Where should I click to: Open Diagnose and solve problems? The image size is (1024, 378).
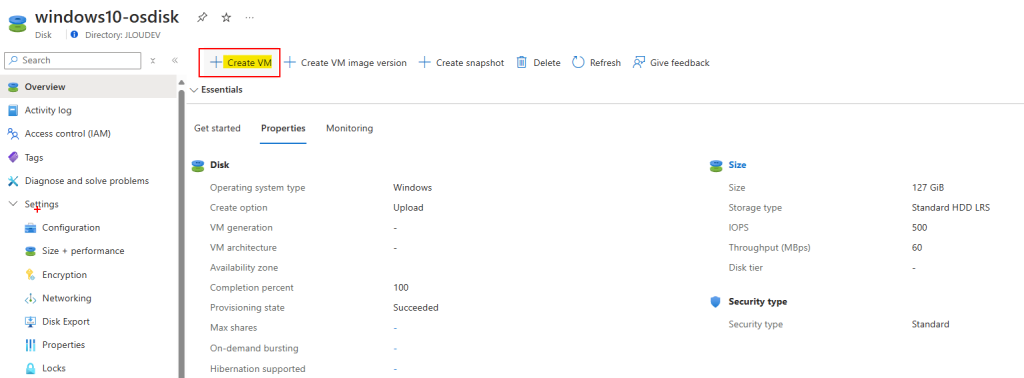pos(88,181)
